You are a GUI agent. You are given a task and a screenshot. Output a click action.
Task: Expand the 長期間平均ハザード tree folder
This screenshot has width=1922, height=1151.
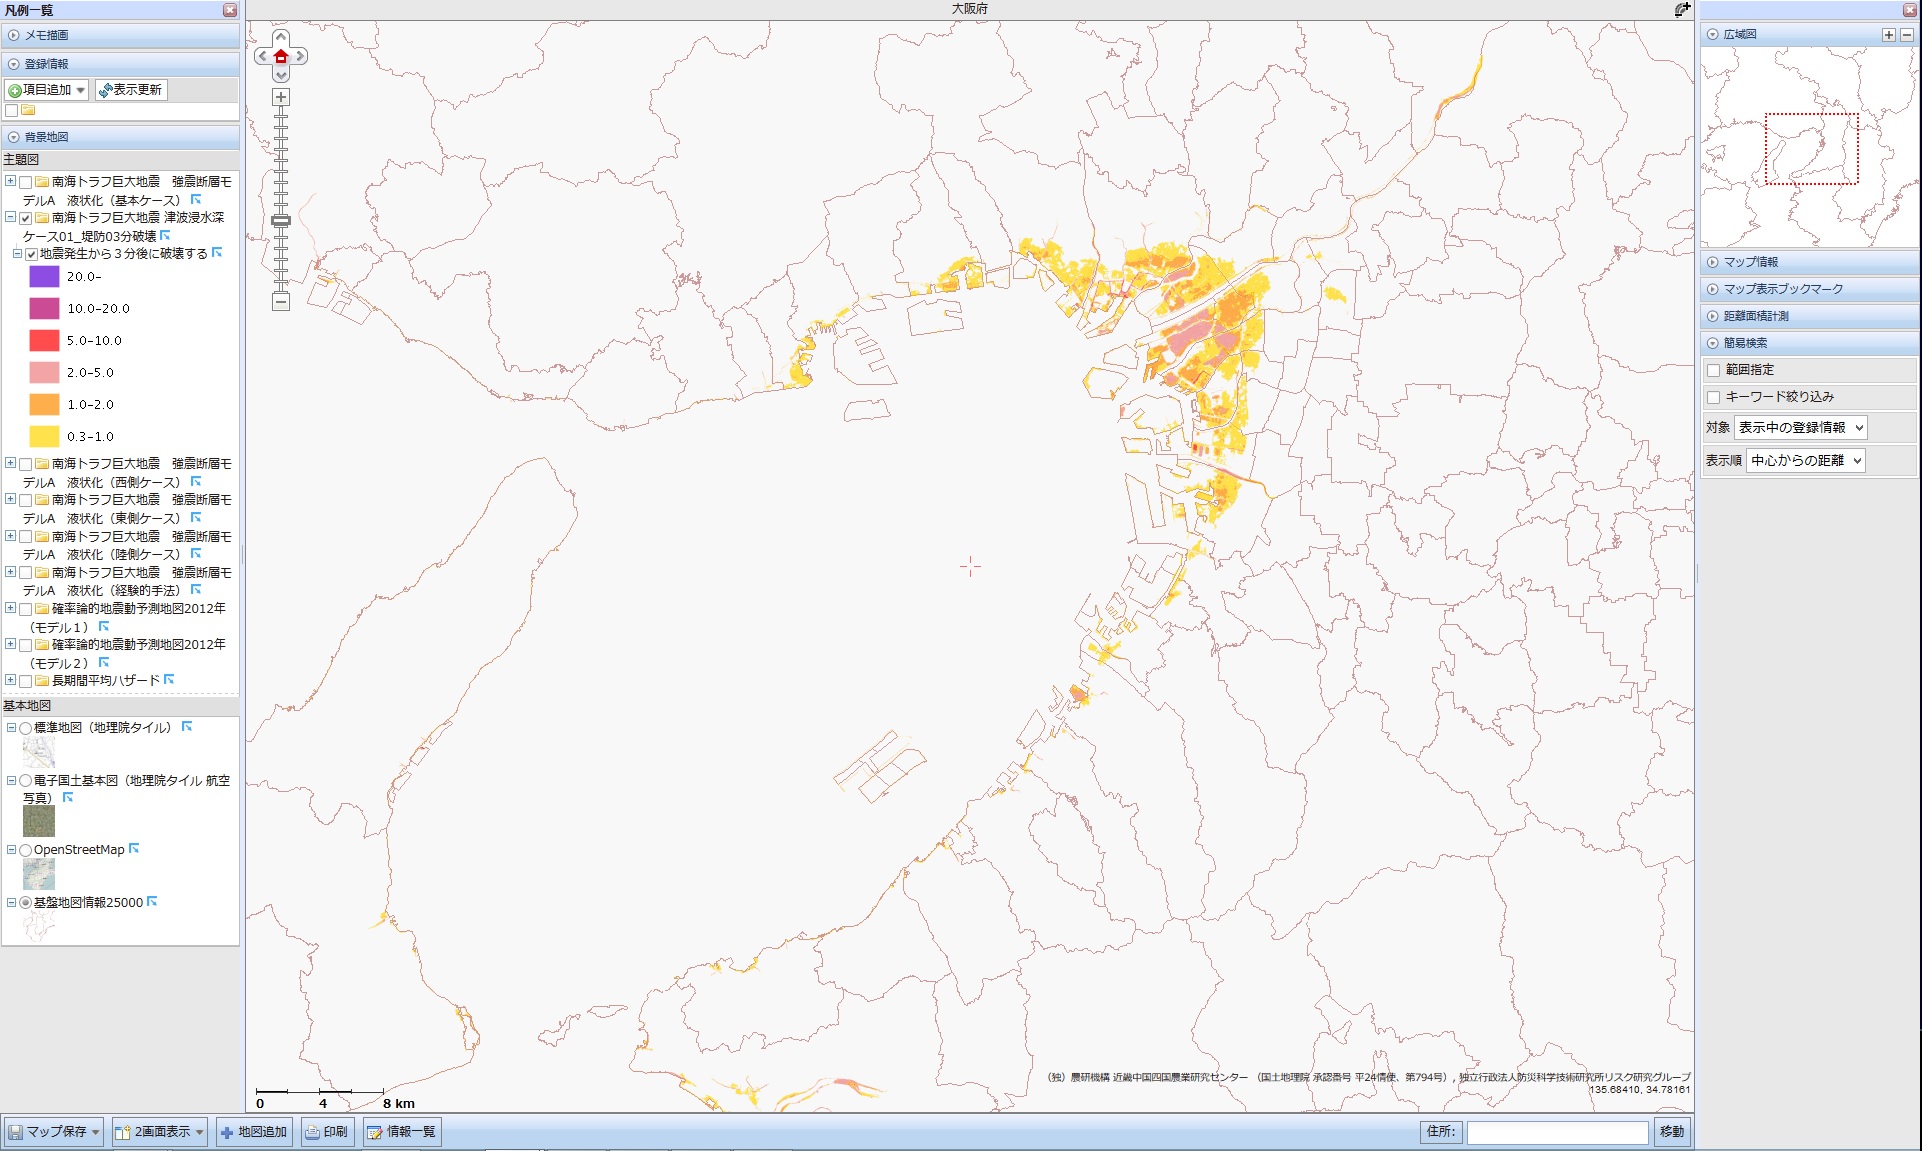coord(11,680)
